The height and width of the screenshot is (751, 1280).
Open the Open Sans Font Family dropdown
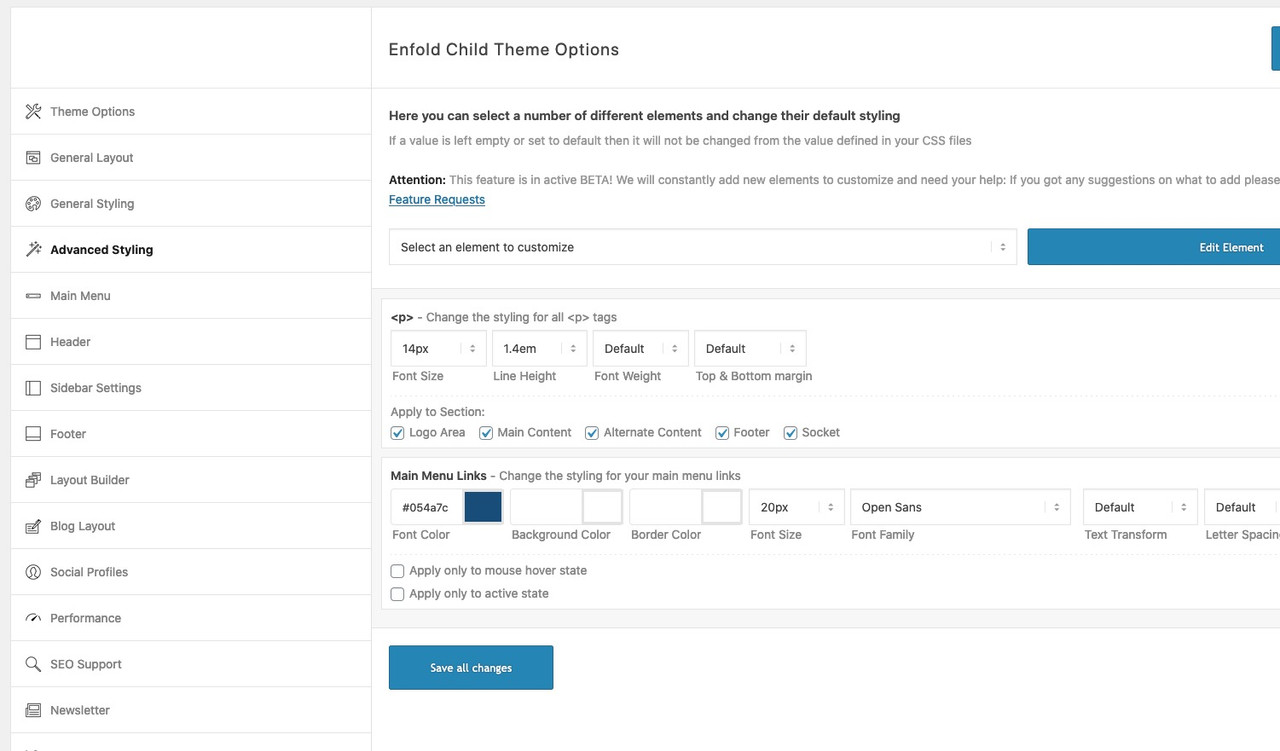pos(960,507)
